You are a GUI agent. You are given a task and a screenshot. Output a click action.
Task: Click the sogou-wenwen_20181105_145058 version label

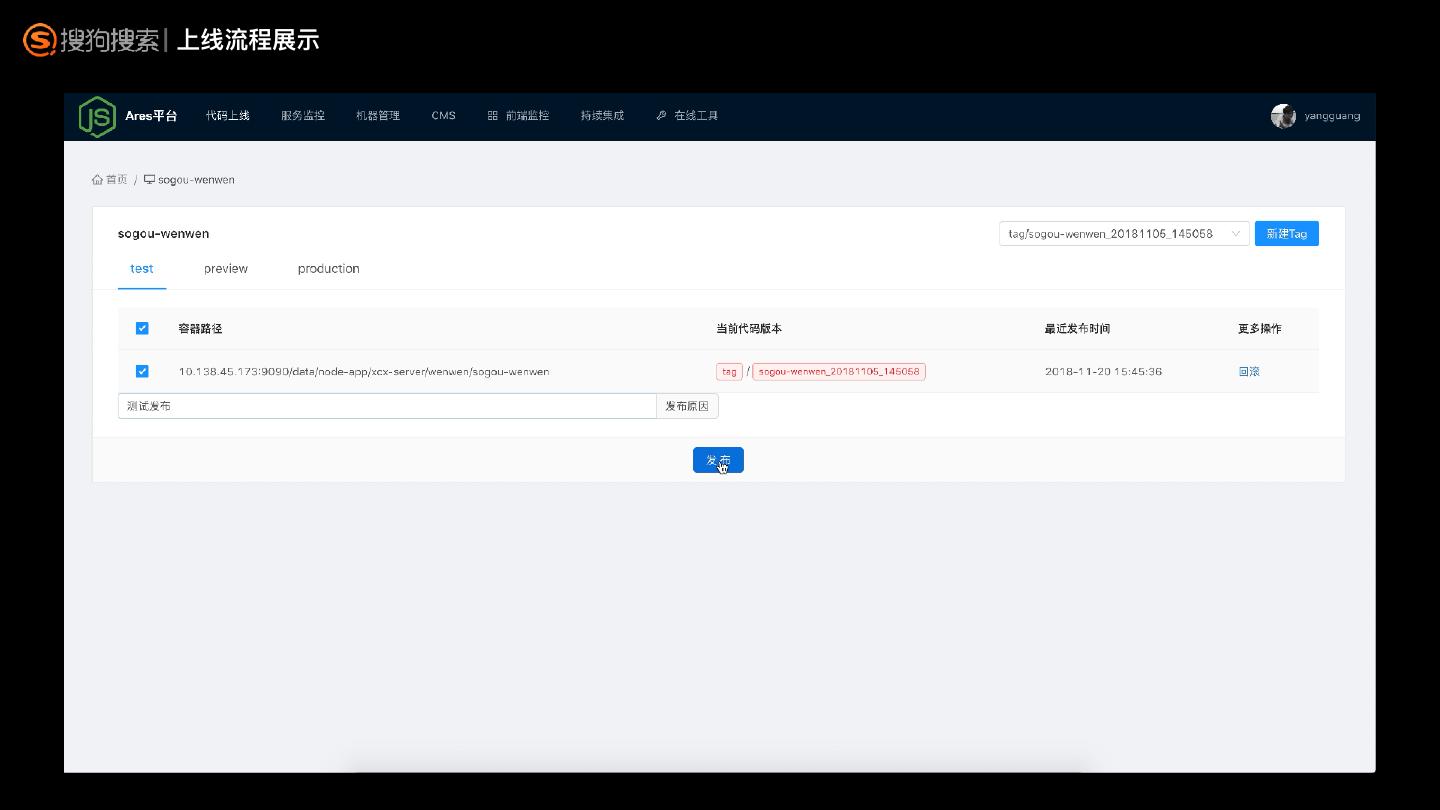pyautogui.click(x=839, y=372)
